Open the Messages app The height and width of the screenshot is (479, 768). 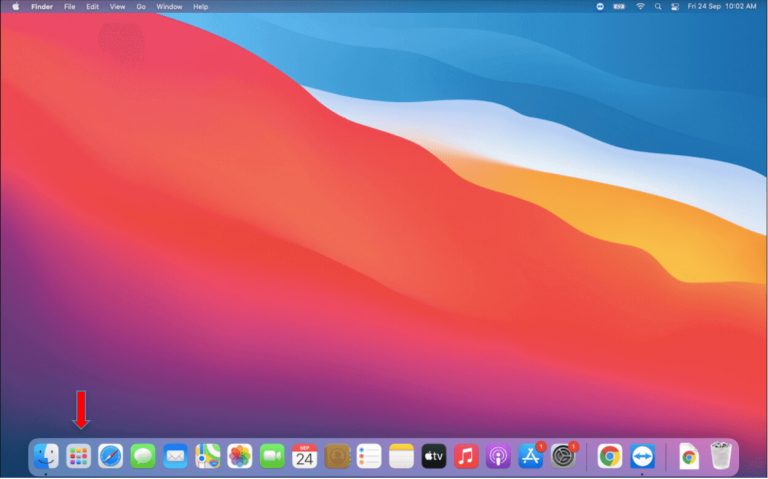click(x=143, y=456)
